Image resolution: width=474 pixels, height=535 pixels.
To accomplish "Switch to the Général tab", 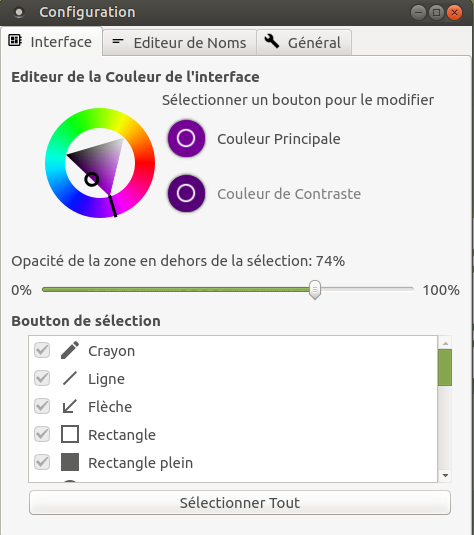I will pyautogui.click(x=304, y=43).
